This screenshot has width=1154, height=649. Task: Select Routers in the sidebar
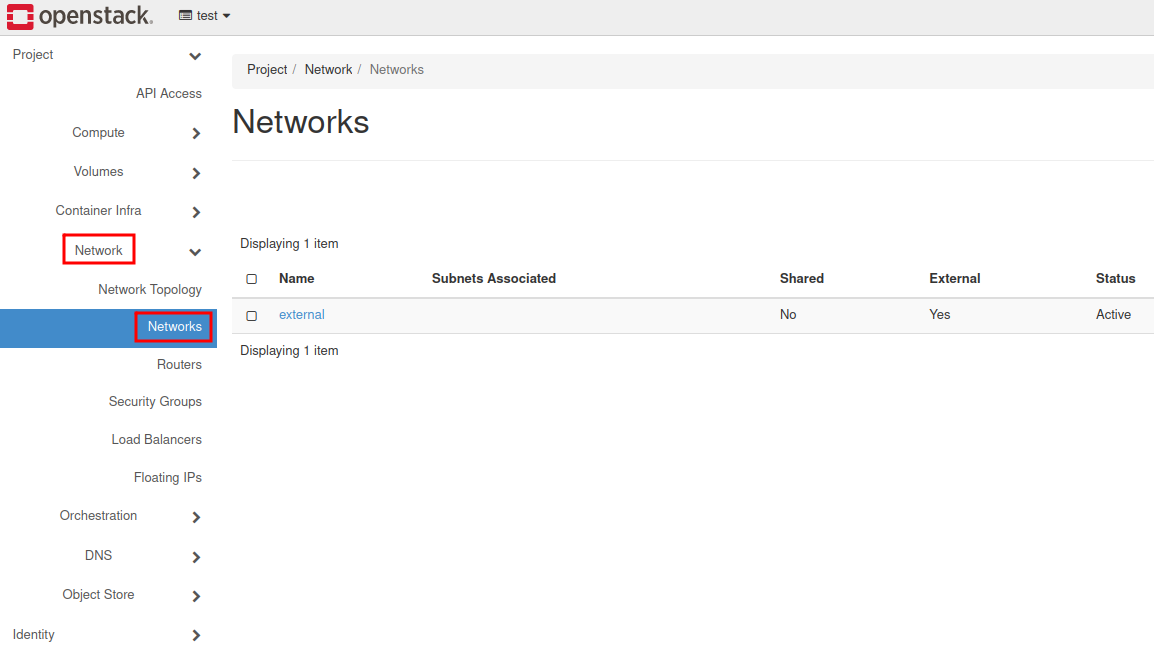tap(179, 365)
